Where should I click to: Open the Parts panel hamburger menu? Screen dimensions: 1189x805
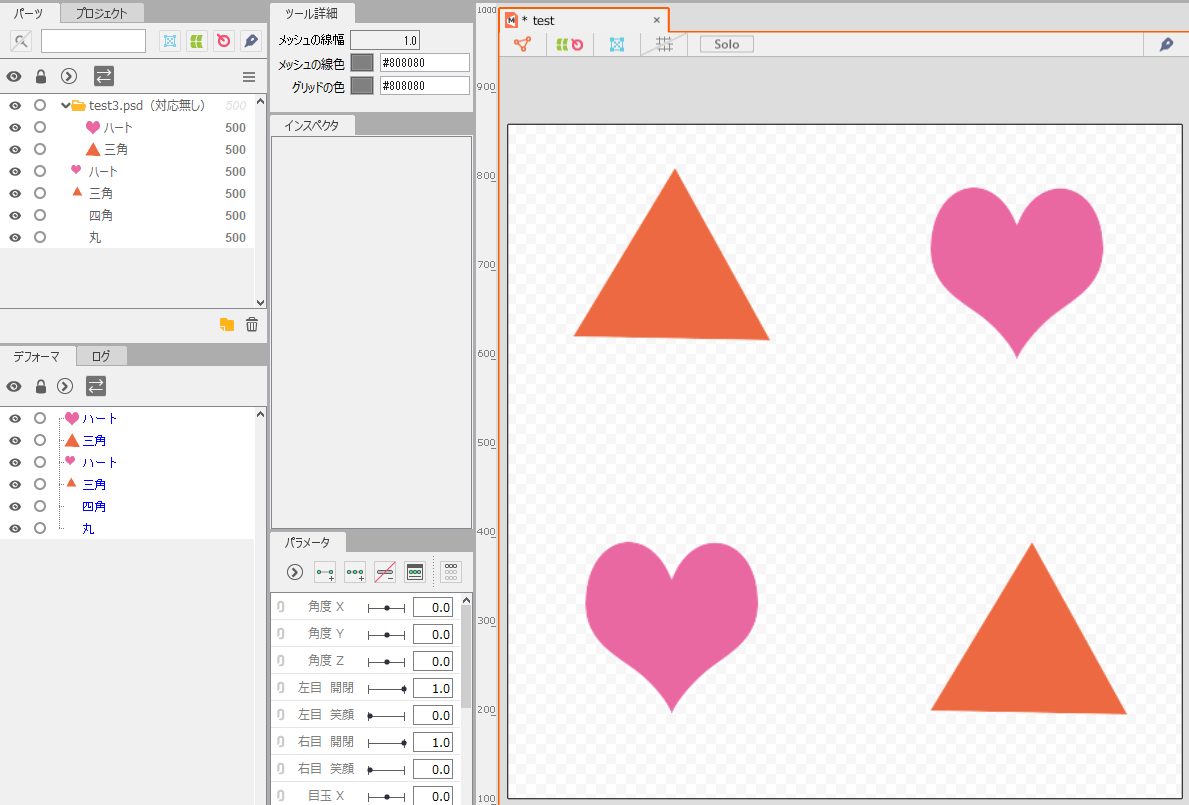249,76
